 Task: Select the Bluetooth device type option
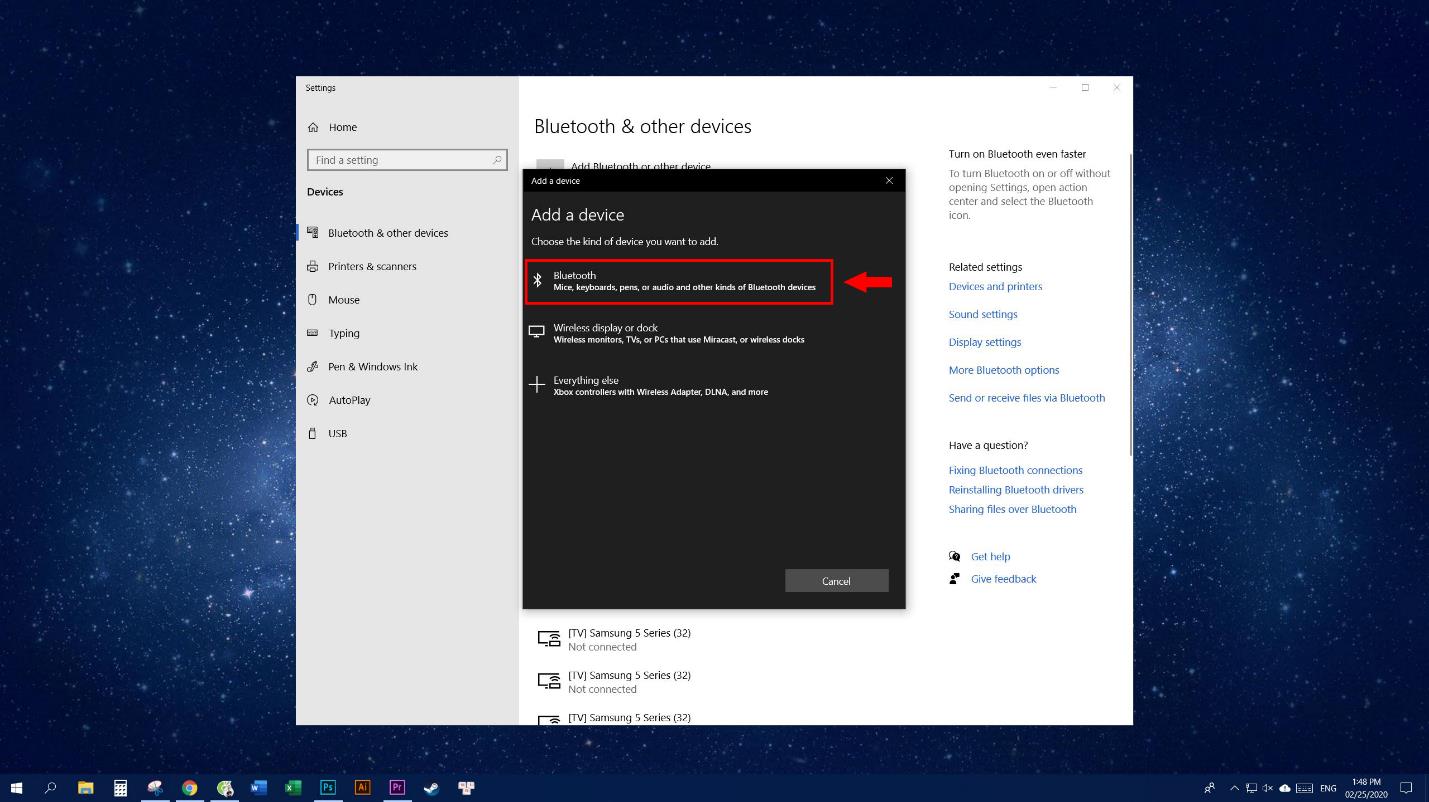[x=679, y=281]
